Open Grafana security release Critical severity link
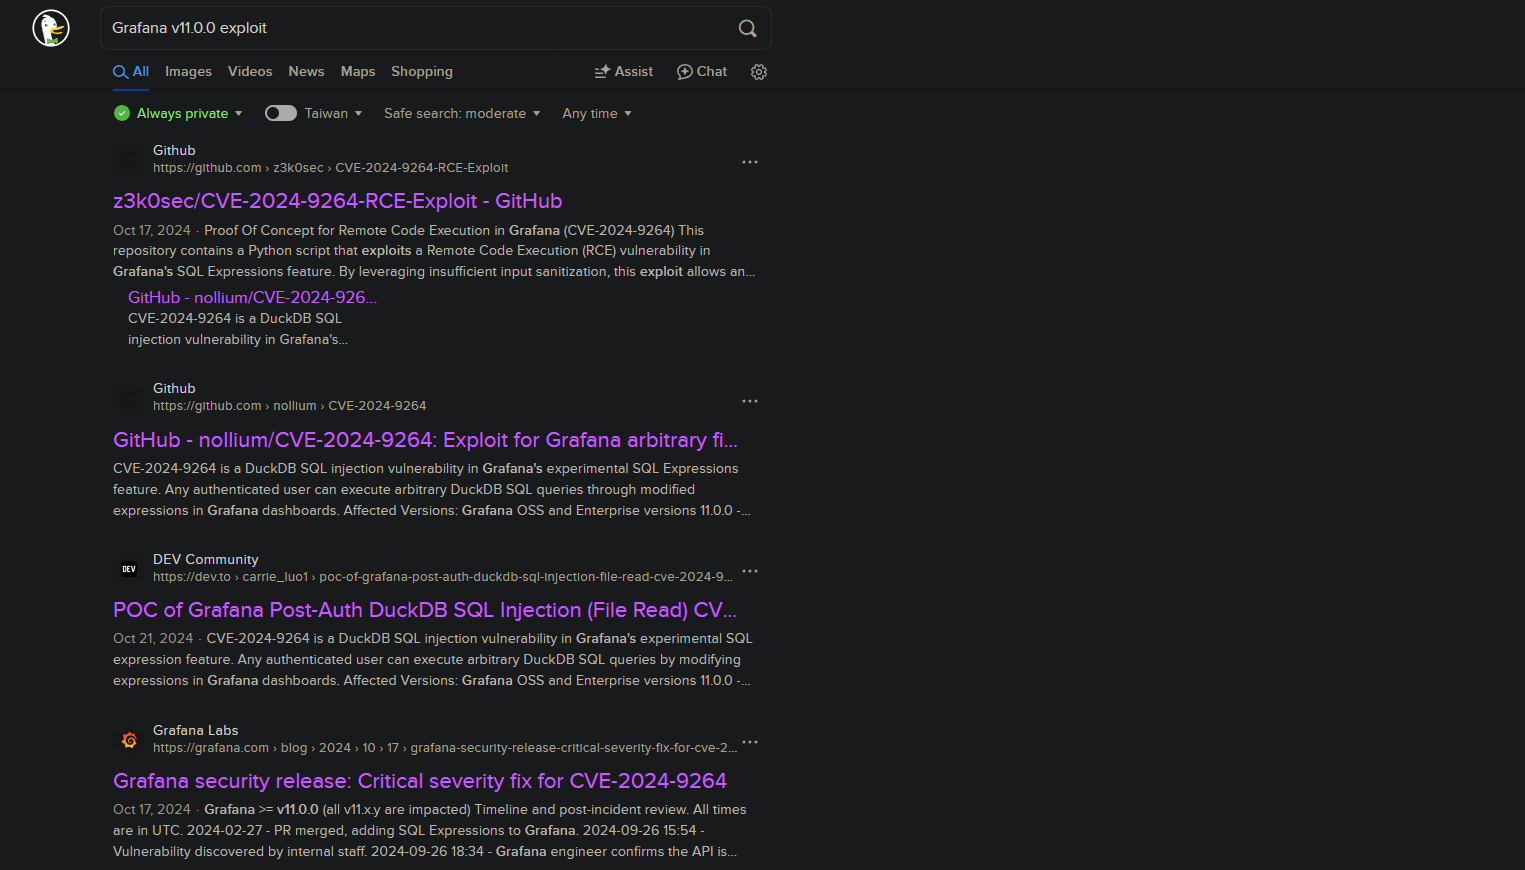 (x=420, y=781)
